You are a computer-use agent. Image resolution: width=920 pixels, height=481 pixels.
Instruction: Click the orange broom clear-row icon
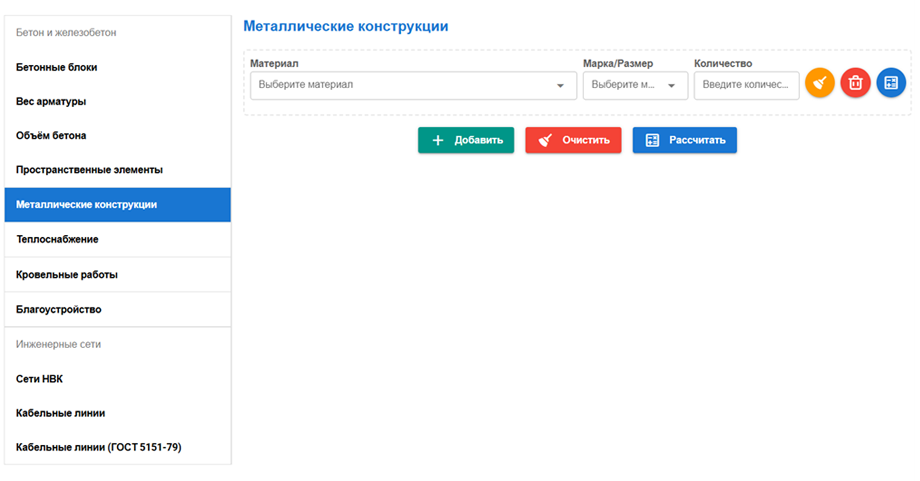tap(820, 83)
